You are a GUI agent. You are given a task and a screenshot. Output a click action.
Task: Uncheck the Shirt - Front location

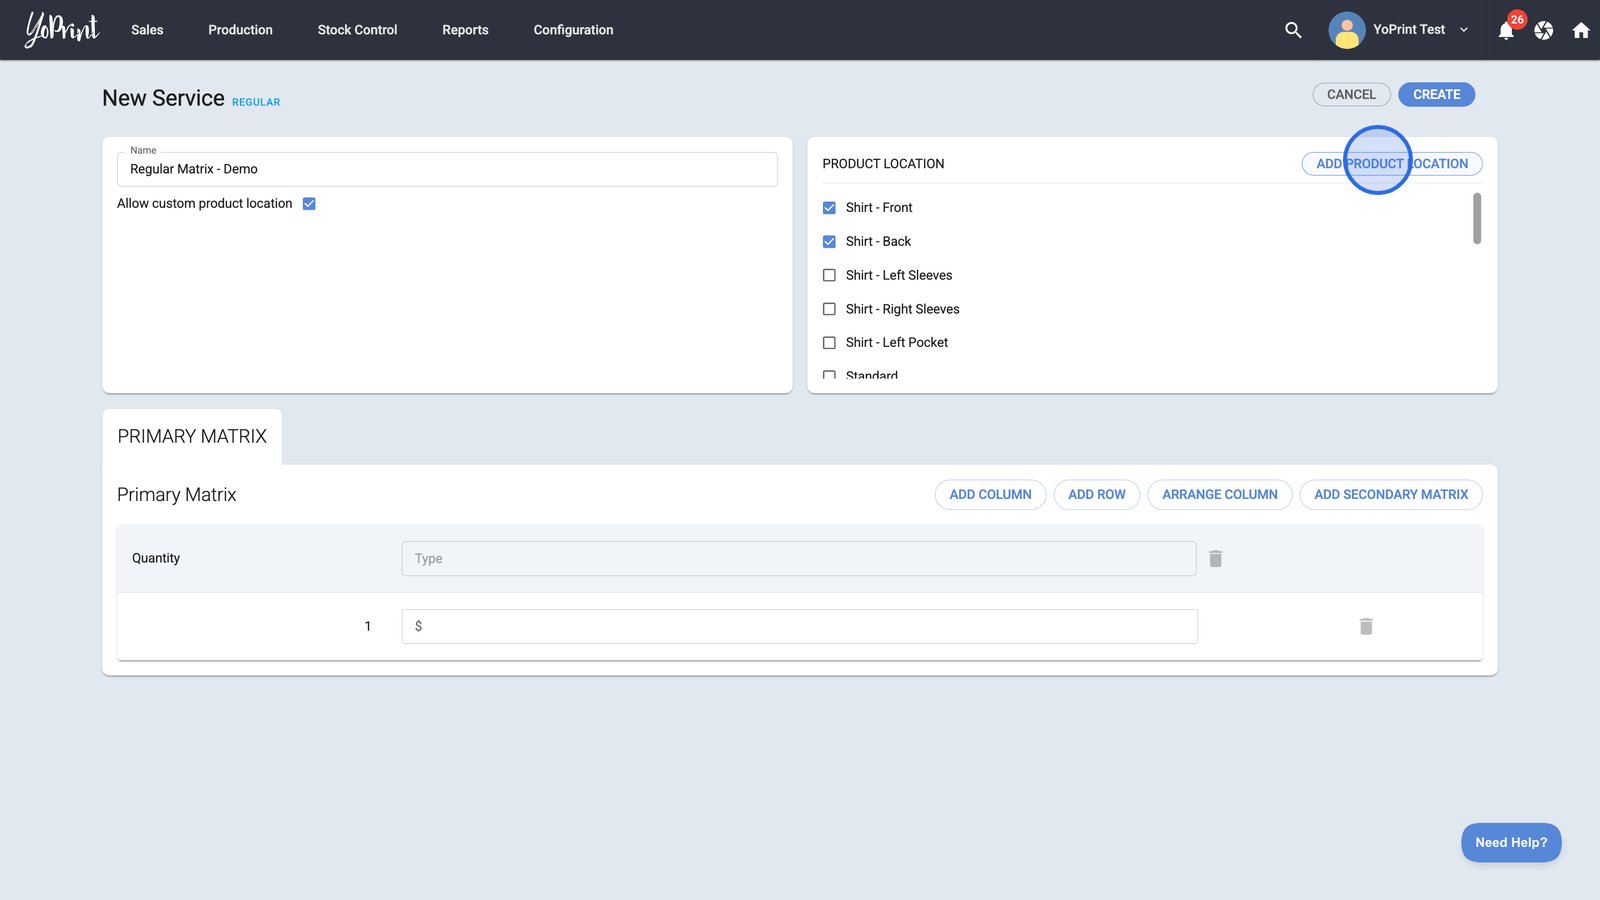(829, 208)
